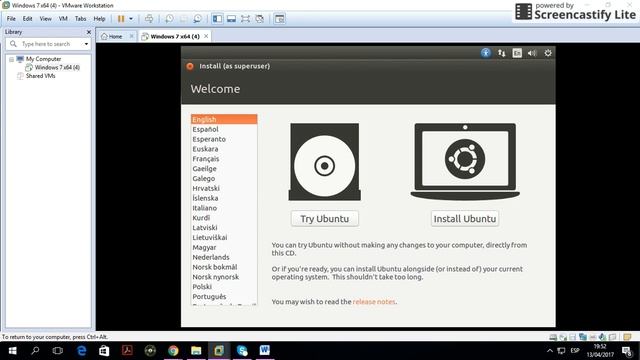Select Nederlands in the language list
This screenshot has height=360, width=640.
click(224, 257)
